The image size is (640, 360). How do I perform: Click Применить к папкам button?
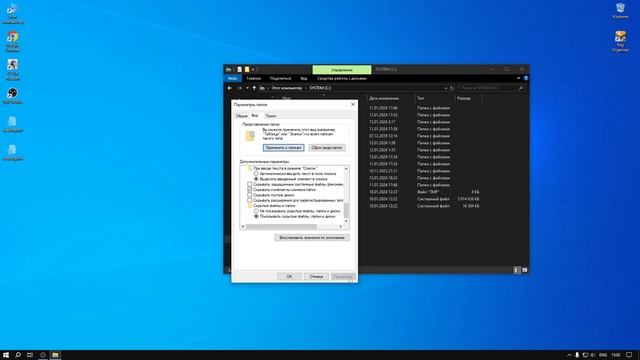tap(284, 148)
